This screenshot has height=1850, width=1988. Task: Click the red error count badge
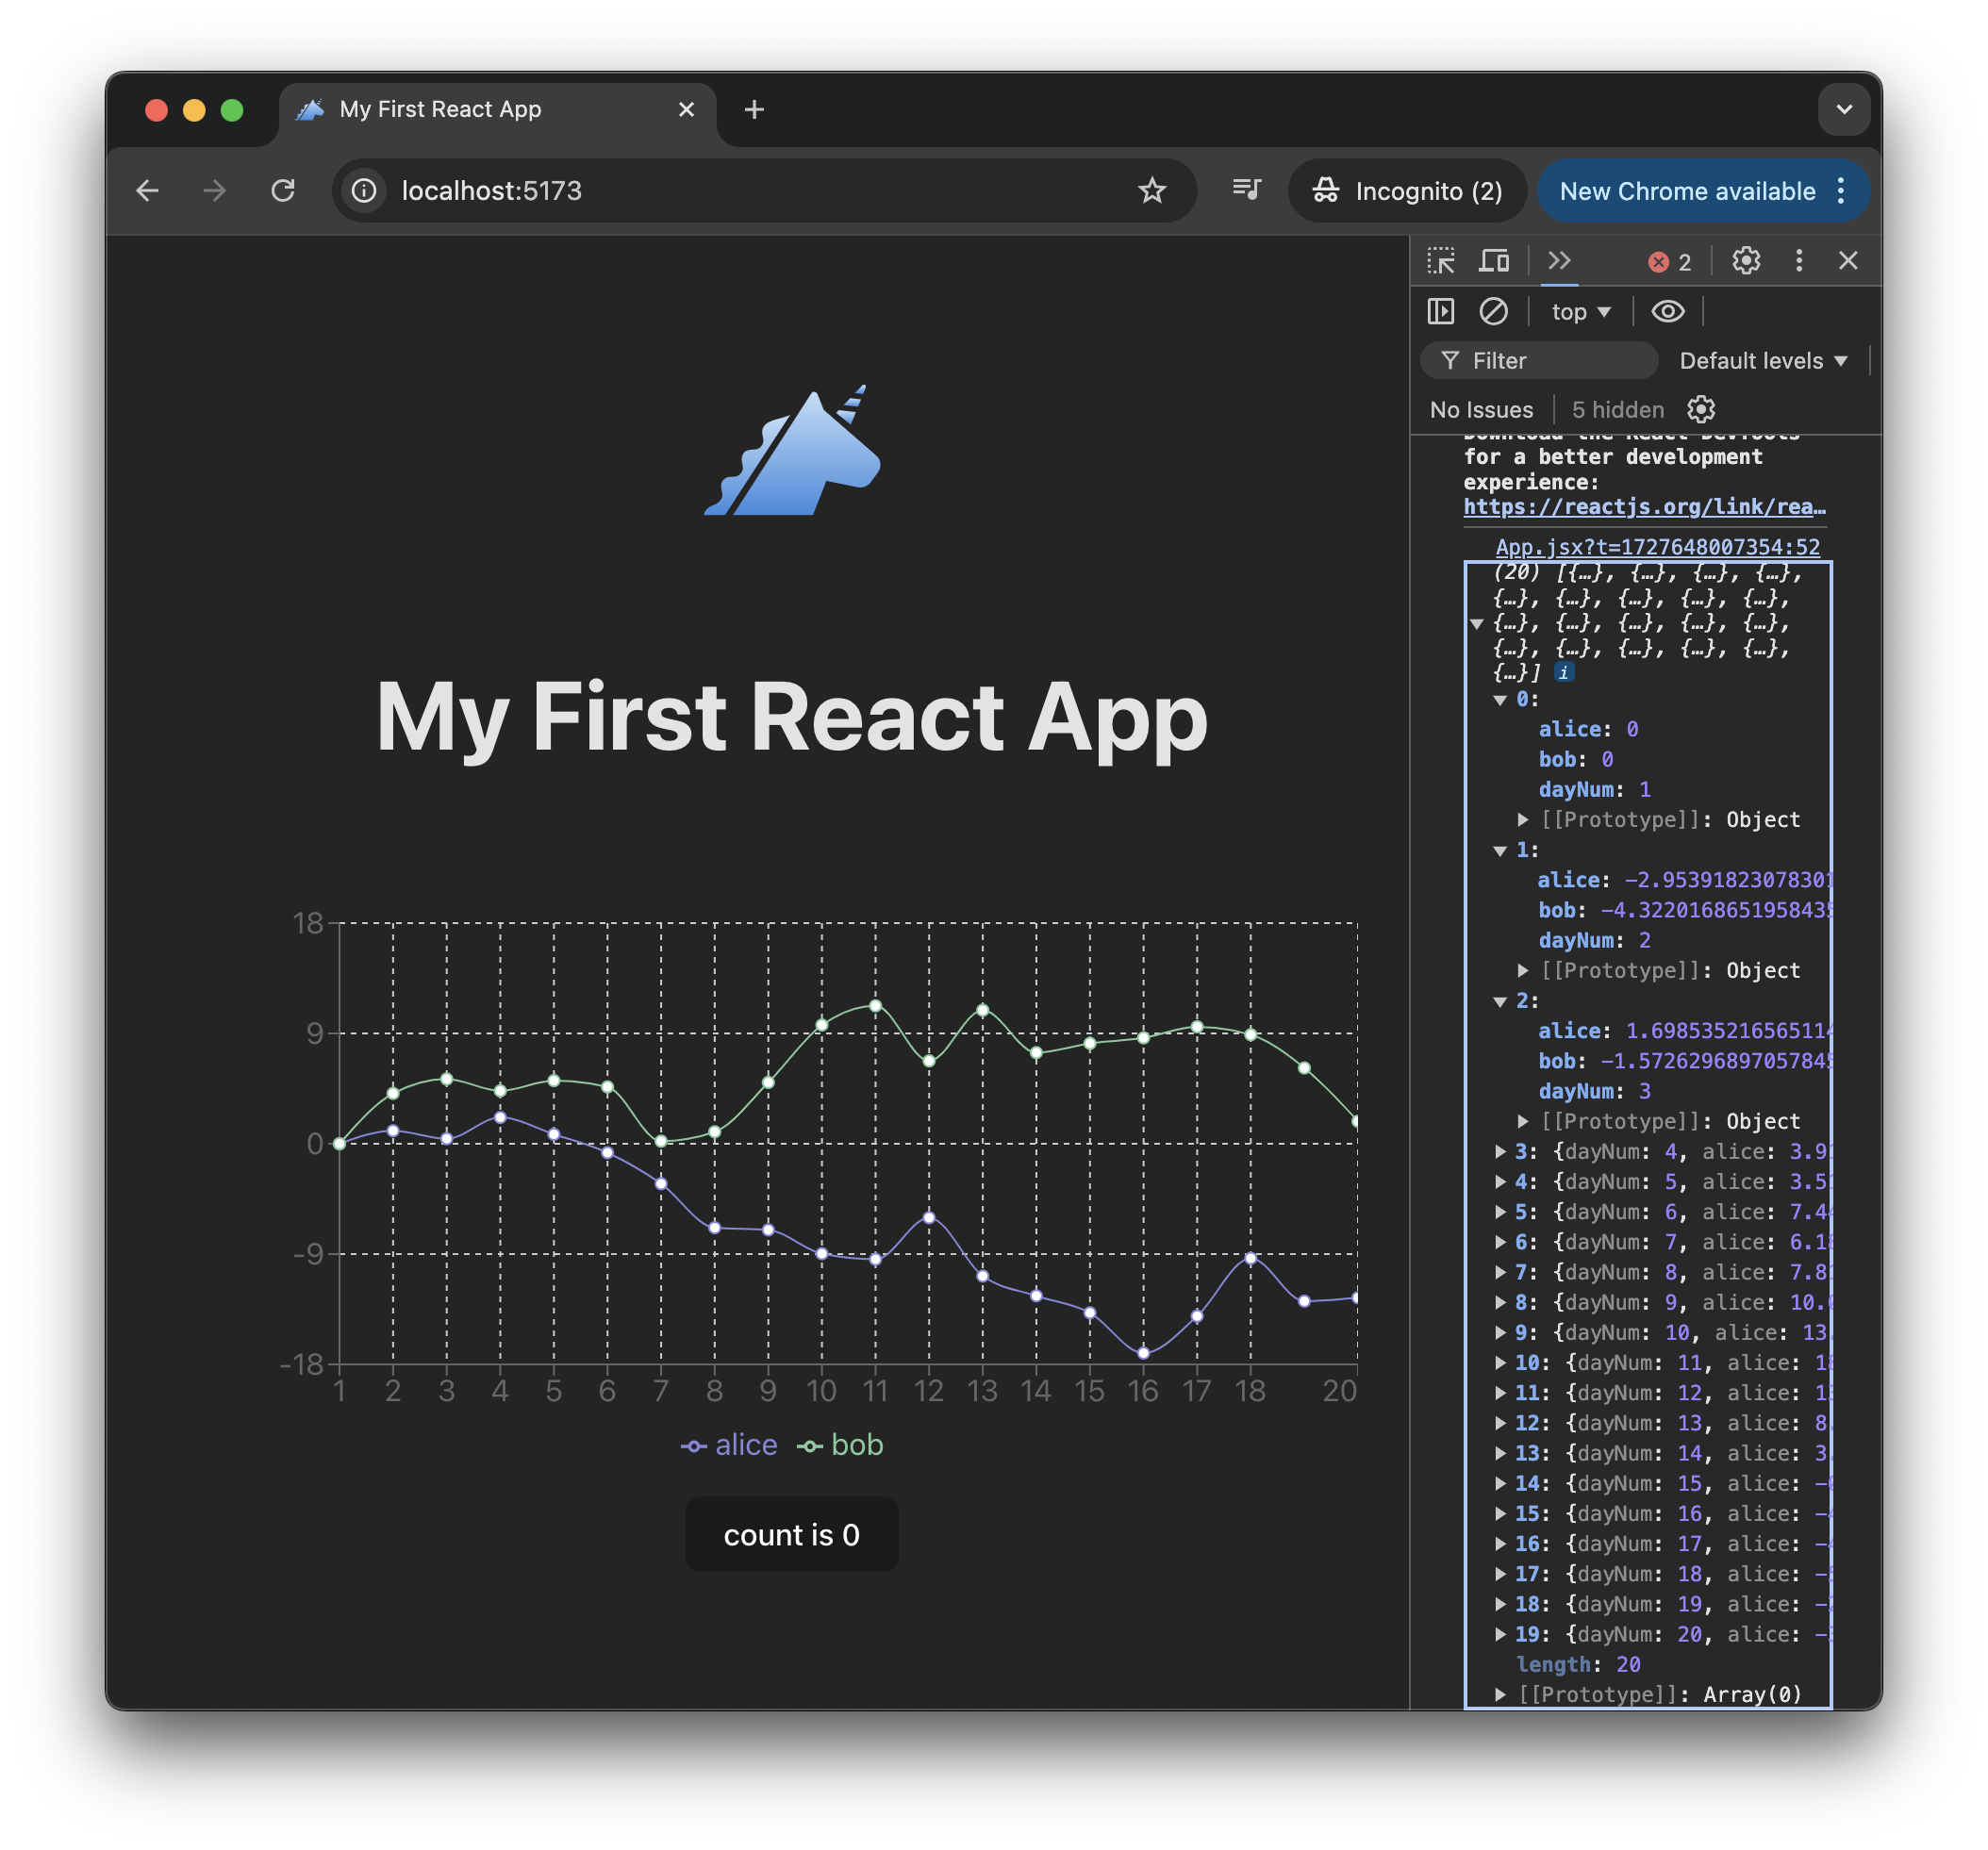coord(1669,262)
